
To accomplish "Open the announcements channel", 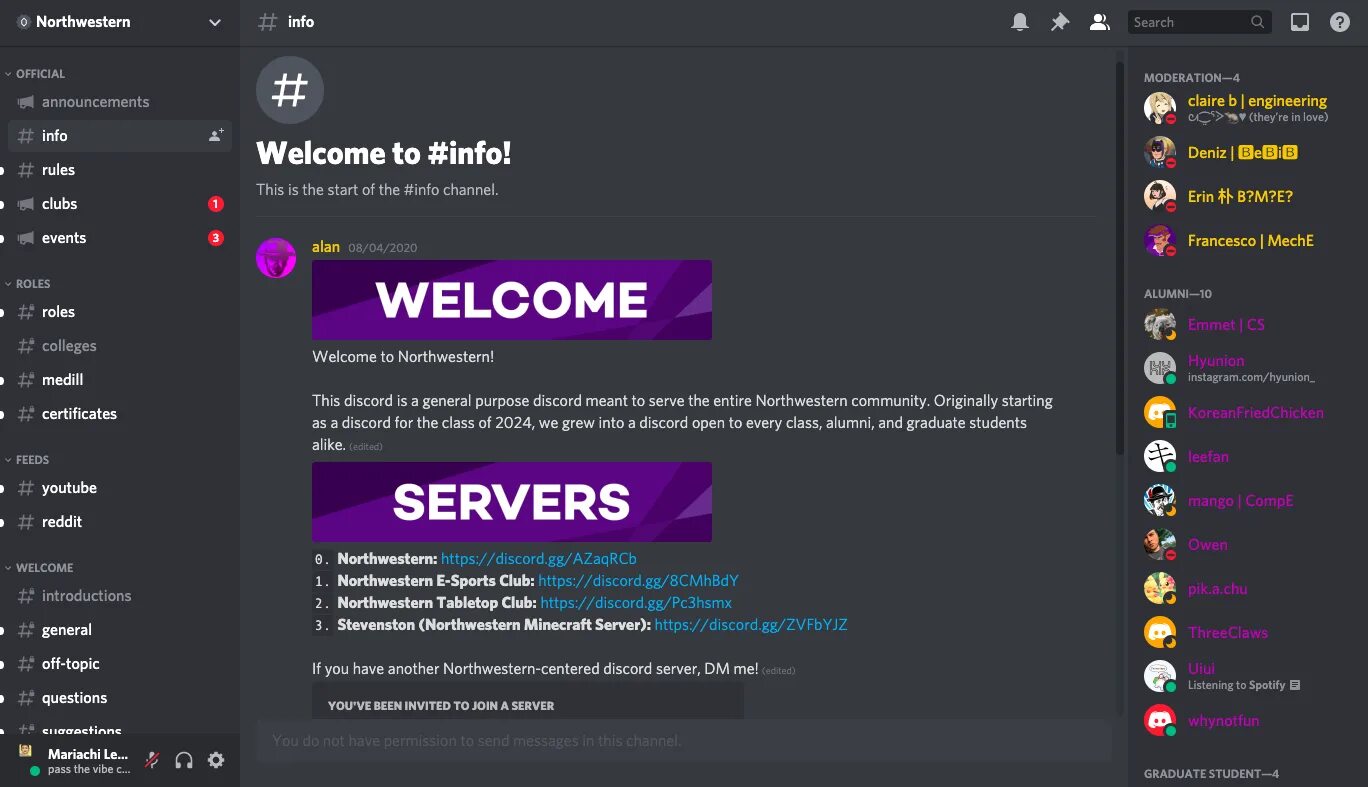I will click(120, 102).
